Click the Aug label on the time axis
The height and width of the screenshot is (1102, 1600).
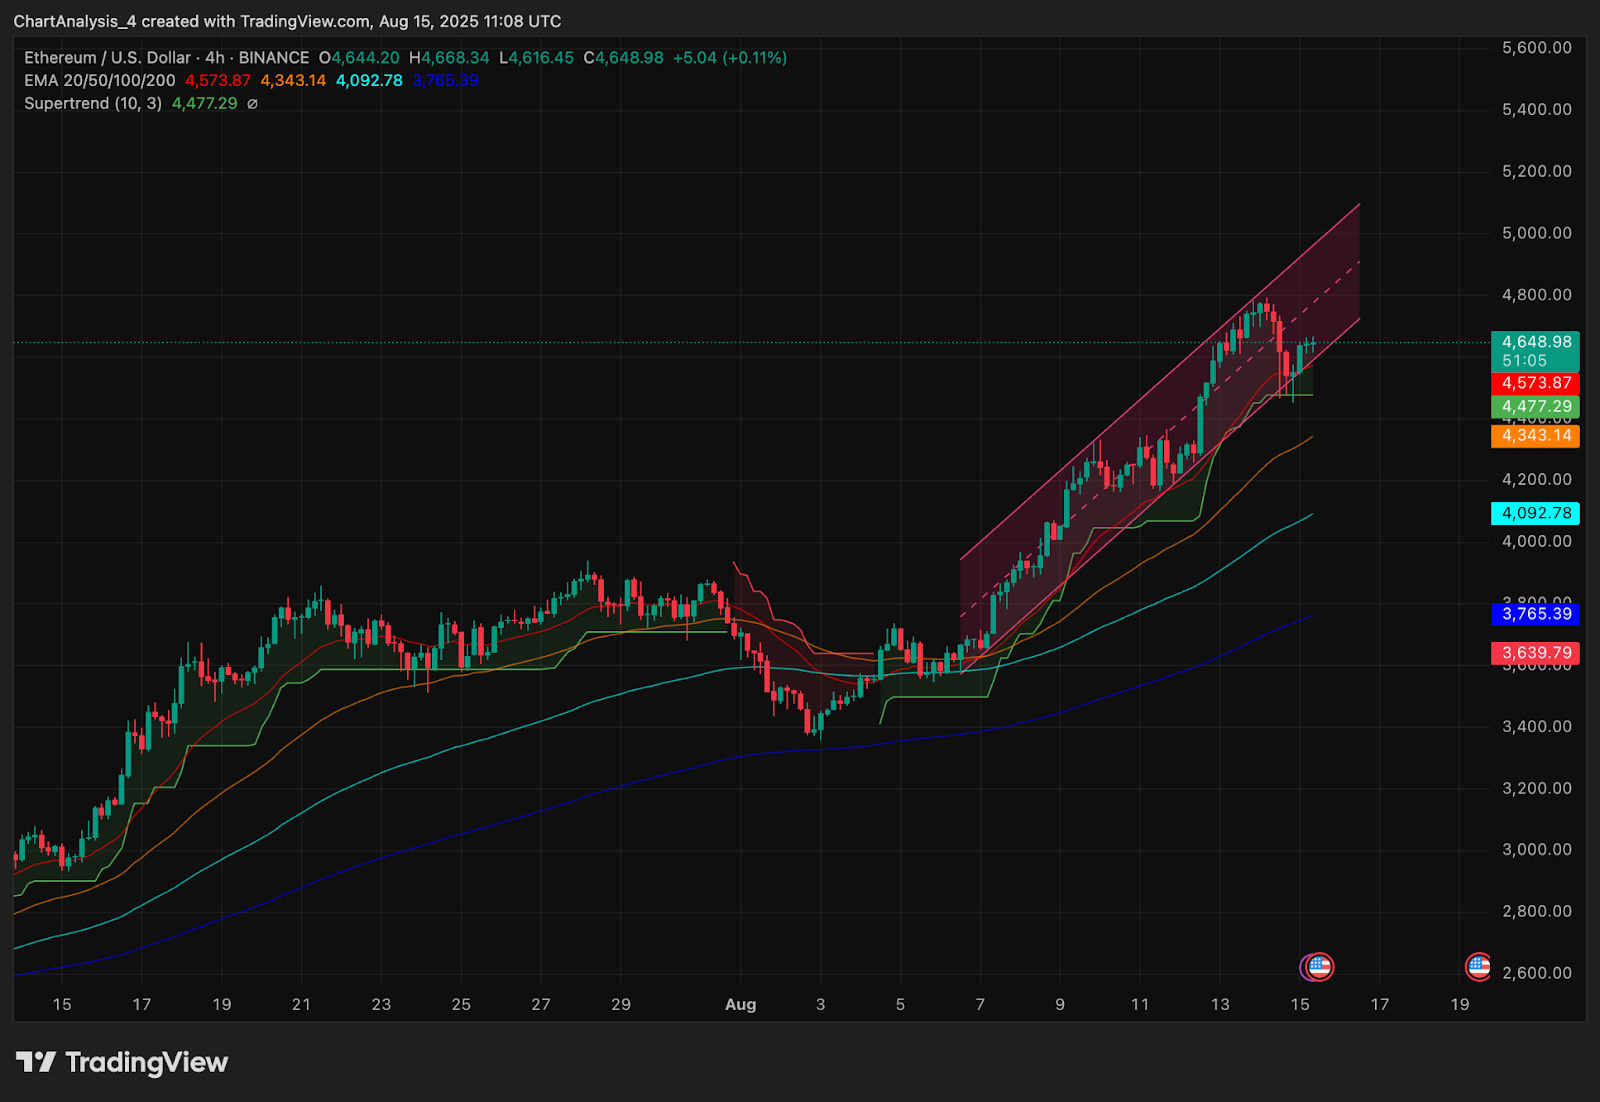click(740, 1004)
